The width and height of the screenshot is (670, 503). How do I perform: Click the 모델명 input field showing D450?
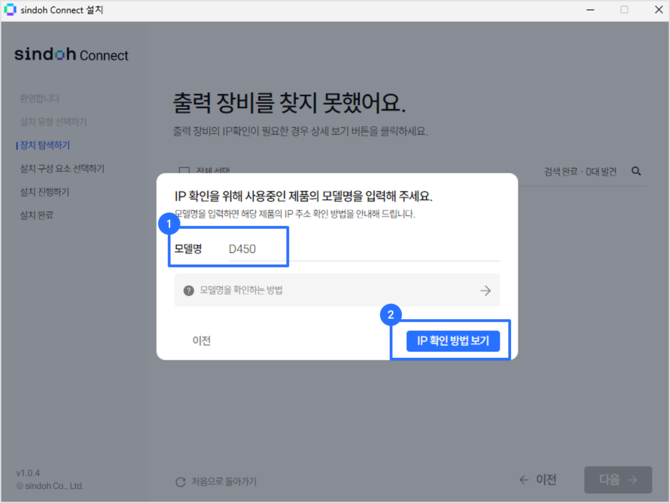tap(363, 249)
